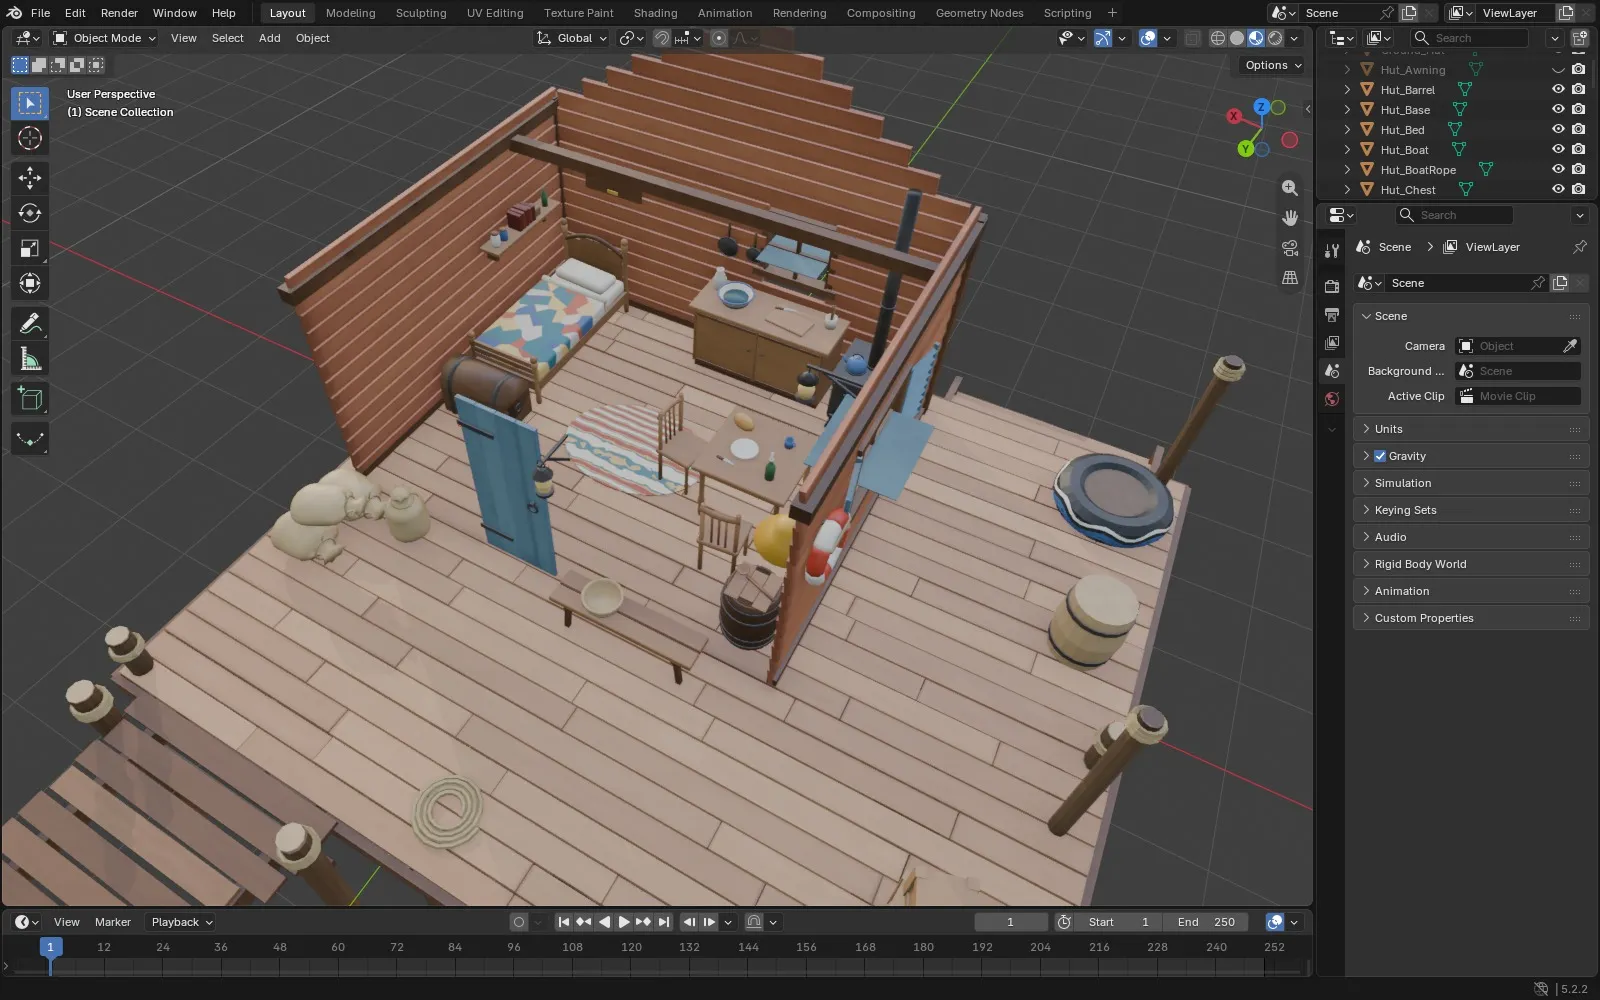This screenshot has width=1600, height=1000.
Task: Hide Hut_Barrel in viewport via eye icon
Action: 1558,89
